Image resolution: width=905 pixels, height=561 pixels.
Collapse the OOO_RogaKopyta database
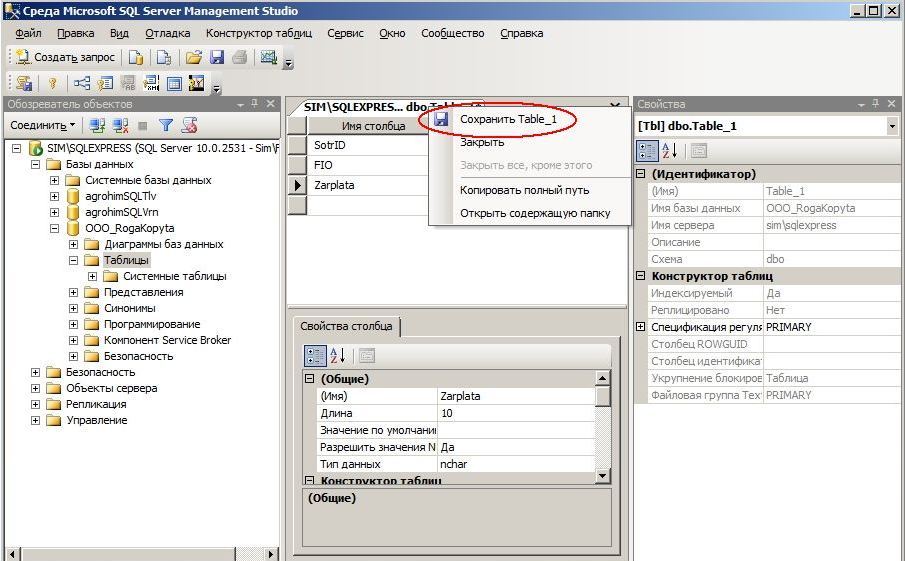[54, 229]
